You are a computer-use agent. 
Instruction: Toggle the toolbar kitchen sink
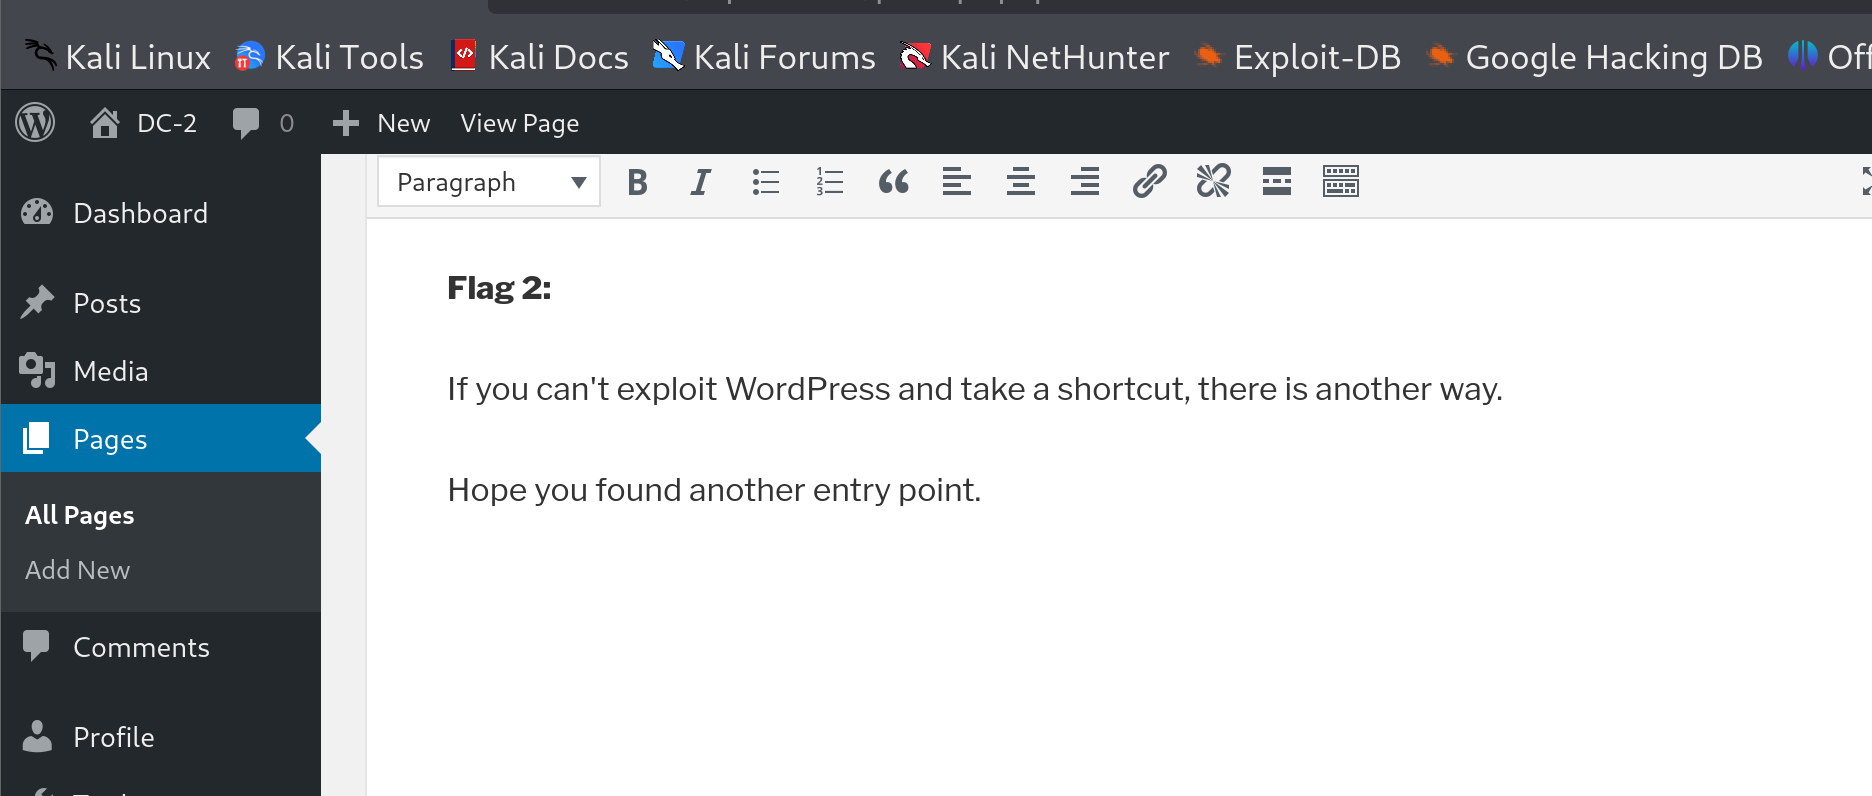coord(1341,182)
